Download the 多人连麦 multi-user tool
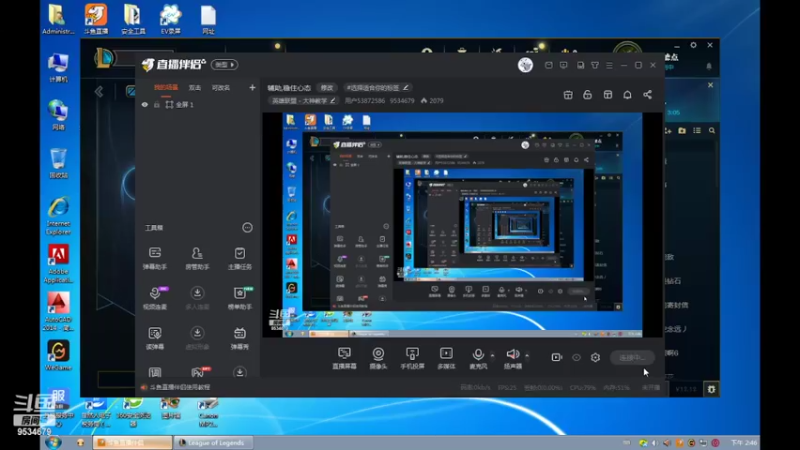This screenshot has width=800, height=450. click(197, 298)
